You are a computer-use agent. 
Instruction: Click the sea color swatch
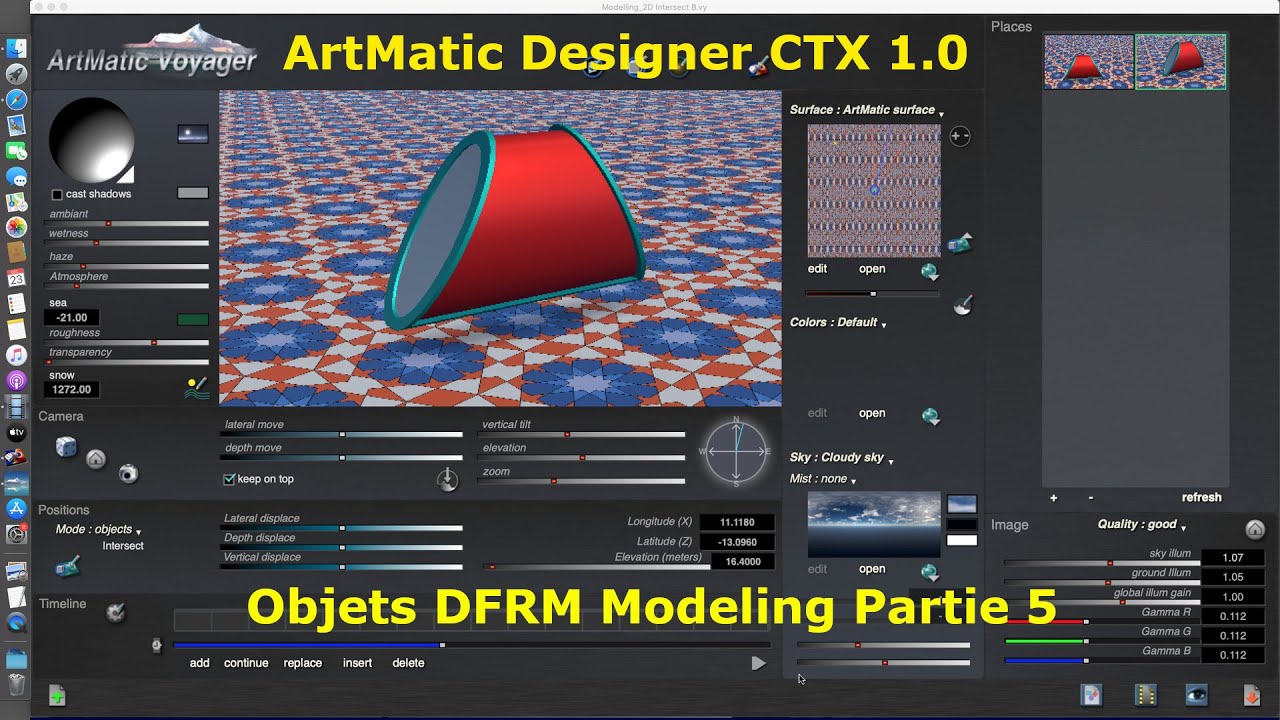[x=193, y=320]
